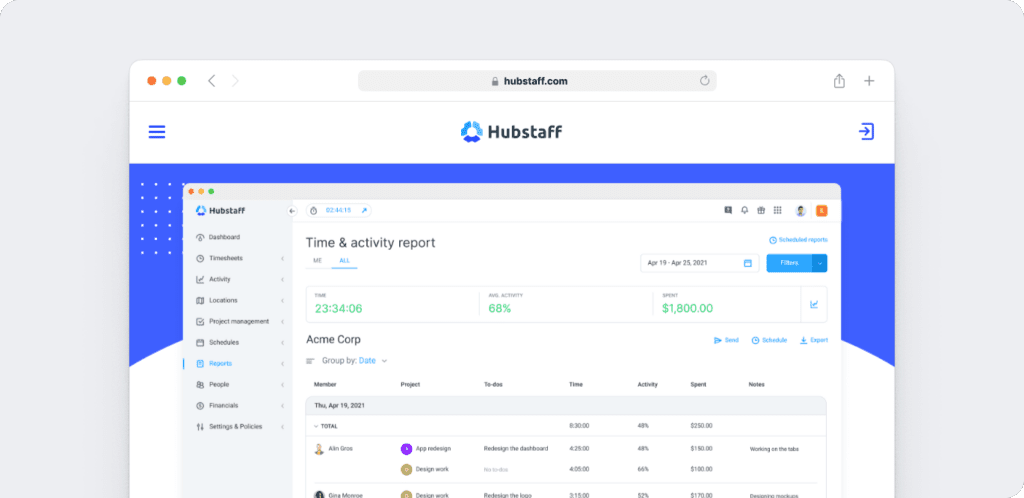Open the Scheduled reports link
Viewport: 1024px width, 498px height.
coord(798,240)
